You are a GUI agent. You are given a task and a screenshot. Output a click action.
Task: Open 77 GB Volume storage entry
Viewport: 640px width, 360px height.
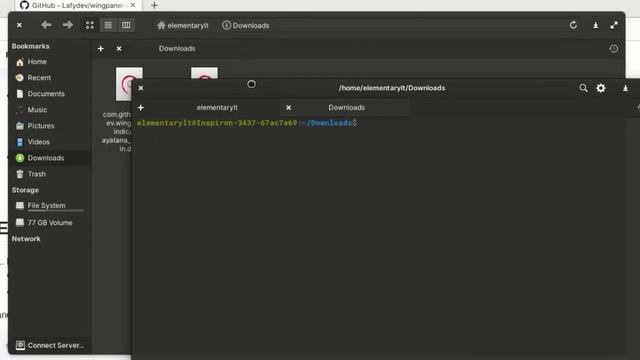point(49,222)
